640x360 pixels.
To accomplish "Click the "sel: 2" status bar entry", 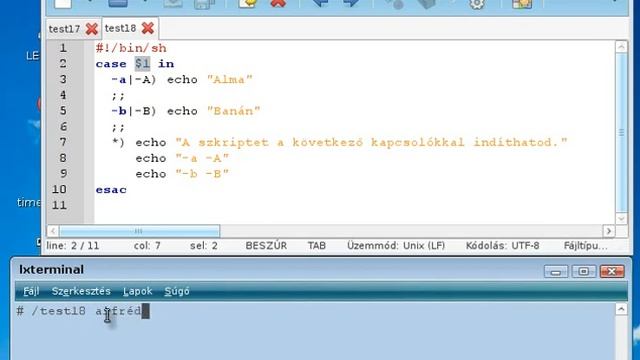I will (204, 246).
